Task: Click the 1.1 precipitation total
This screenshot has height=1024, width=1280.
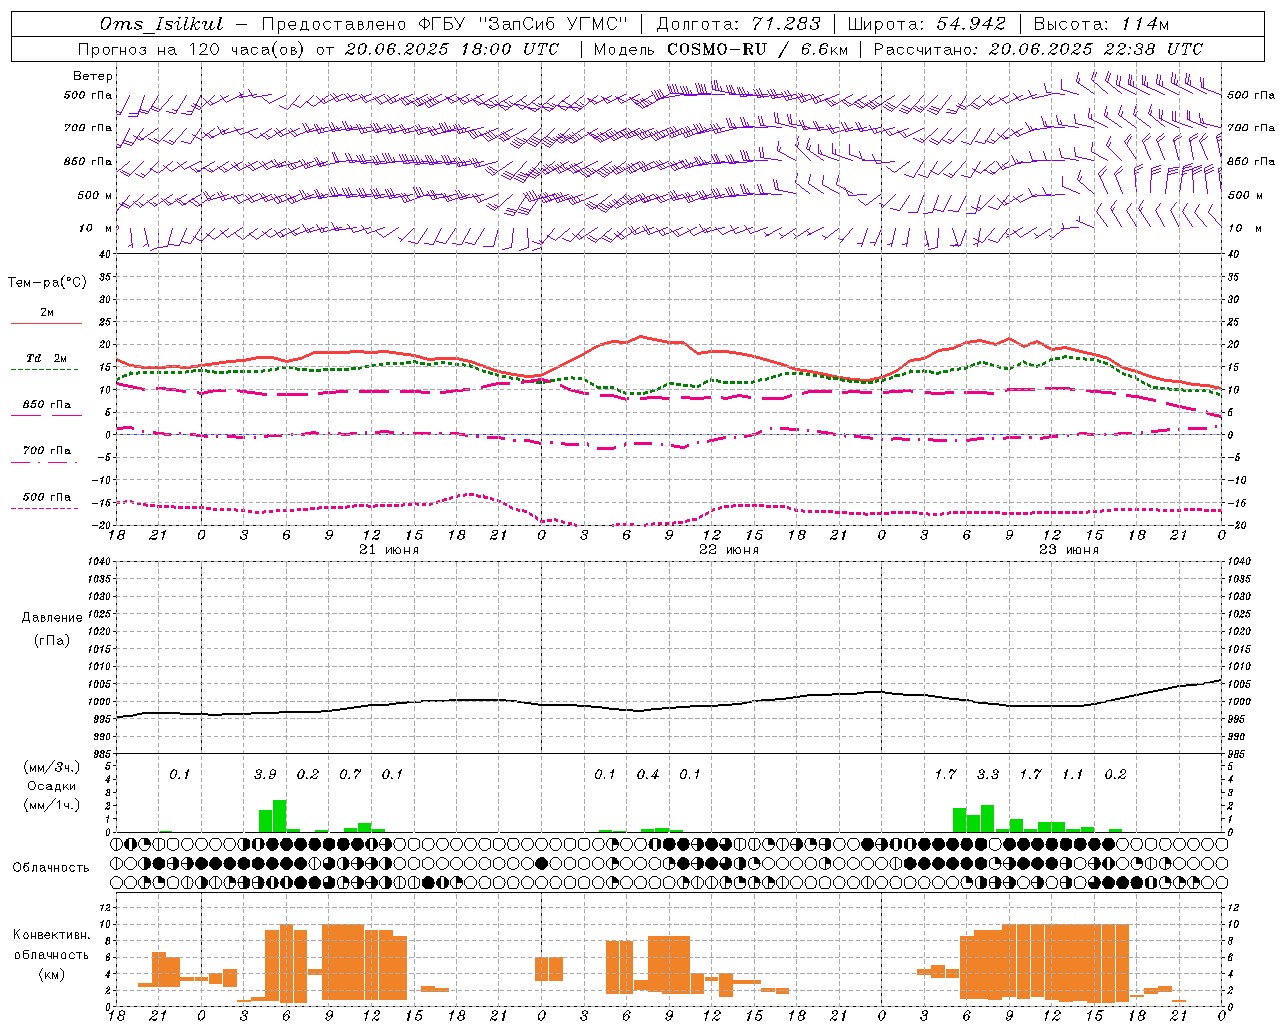Action: [1073, 775]
